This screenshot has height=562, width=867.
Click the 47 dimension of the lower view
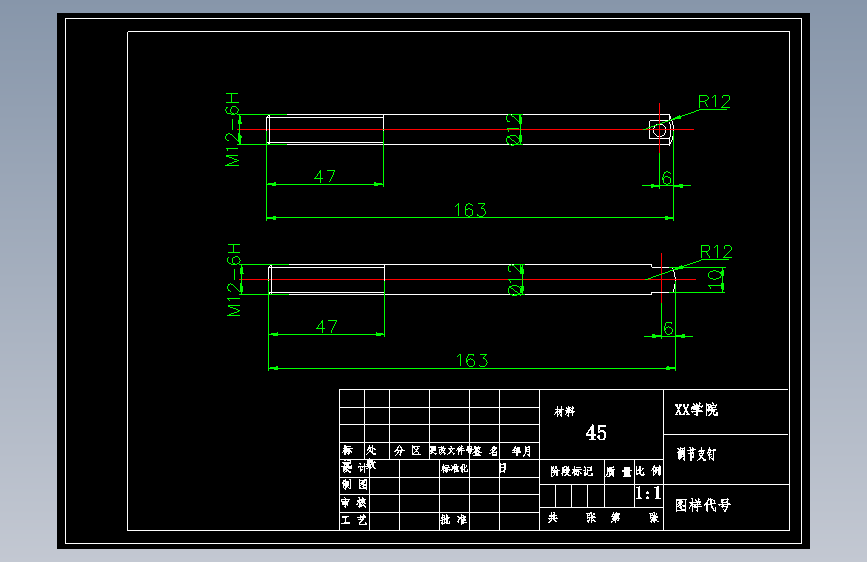[327, 326]
